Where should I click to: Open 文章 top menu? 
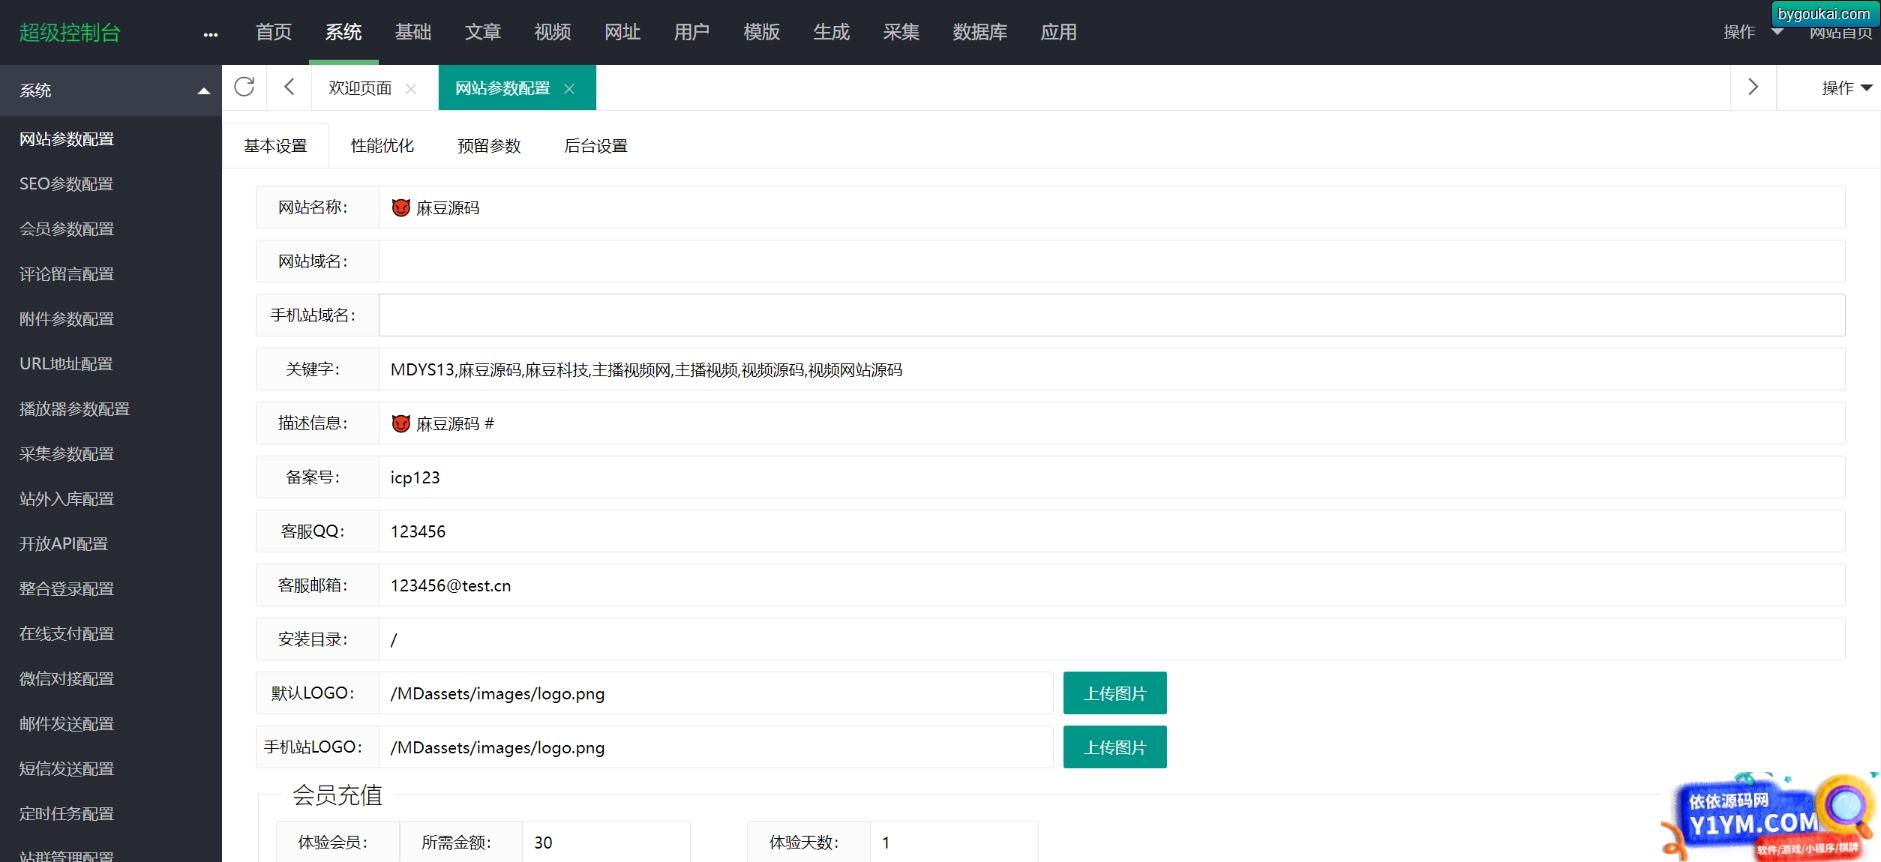[483, 32]
